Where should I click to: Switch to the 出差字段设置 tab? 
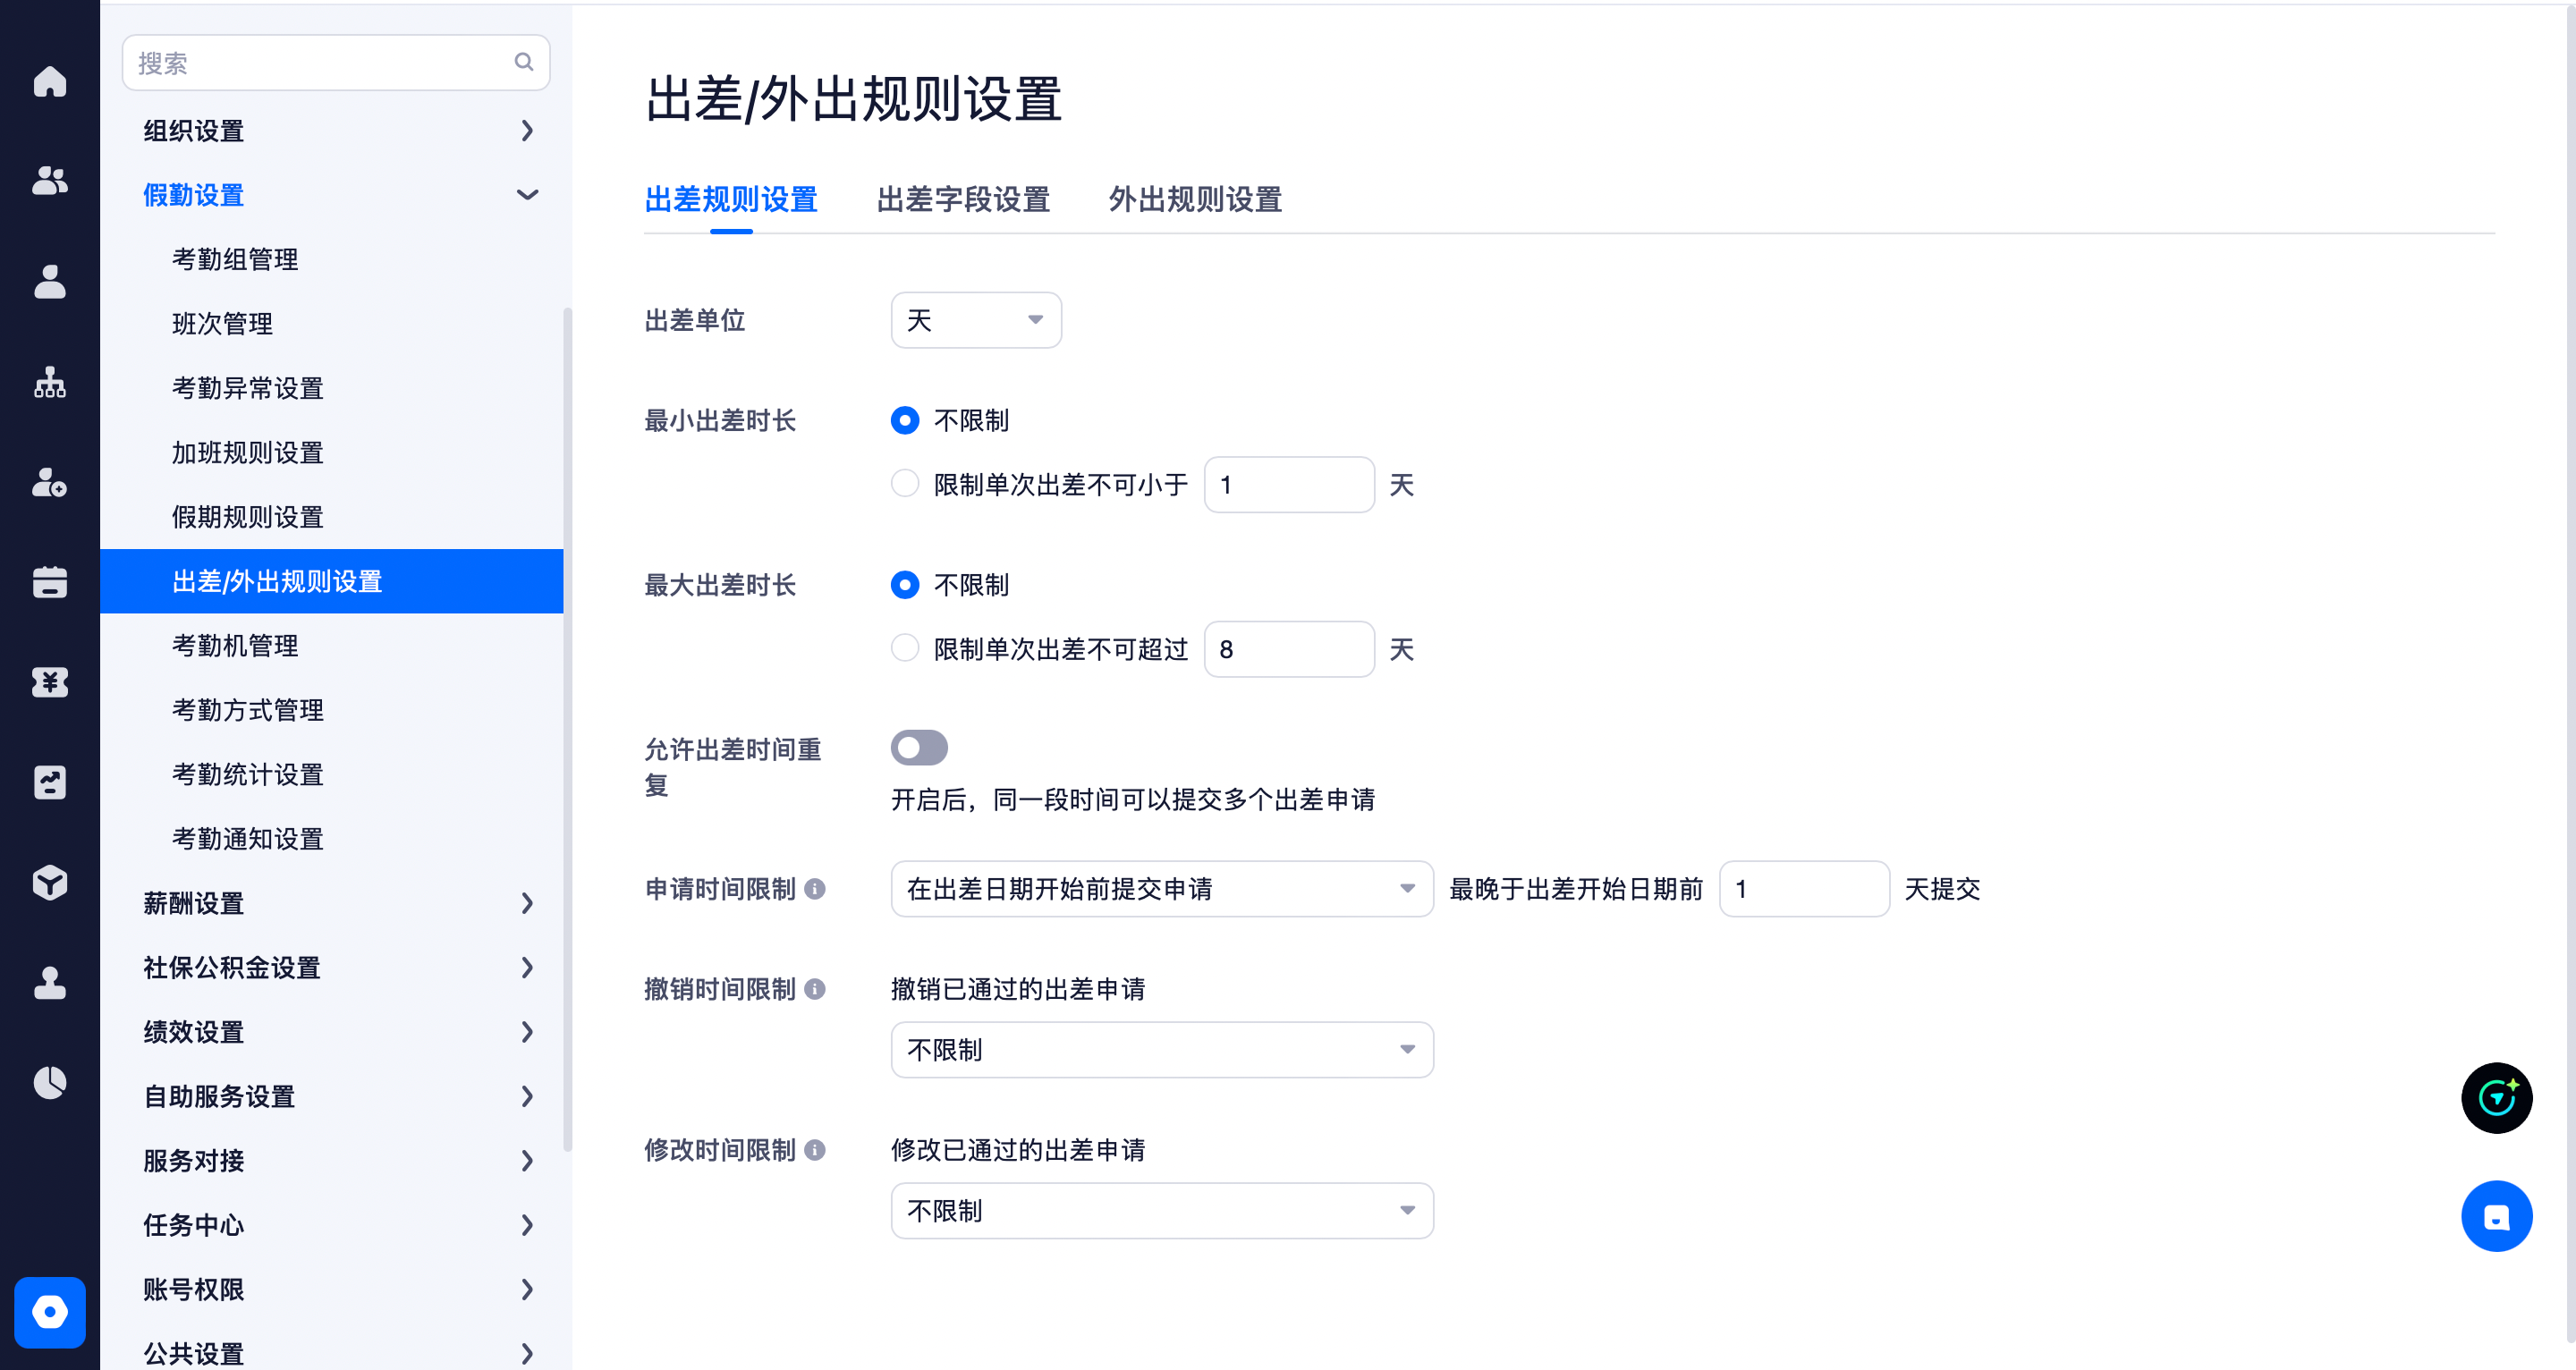[x=963, y=200]
